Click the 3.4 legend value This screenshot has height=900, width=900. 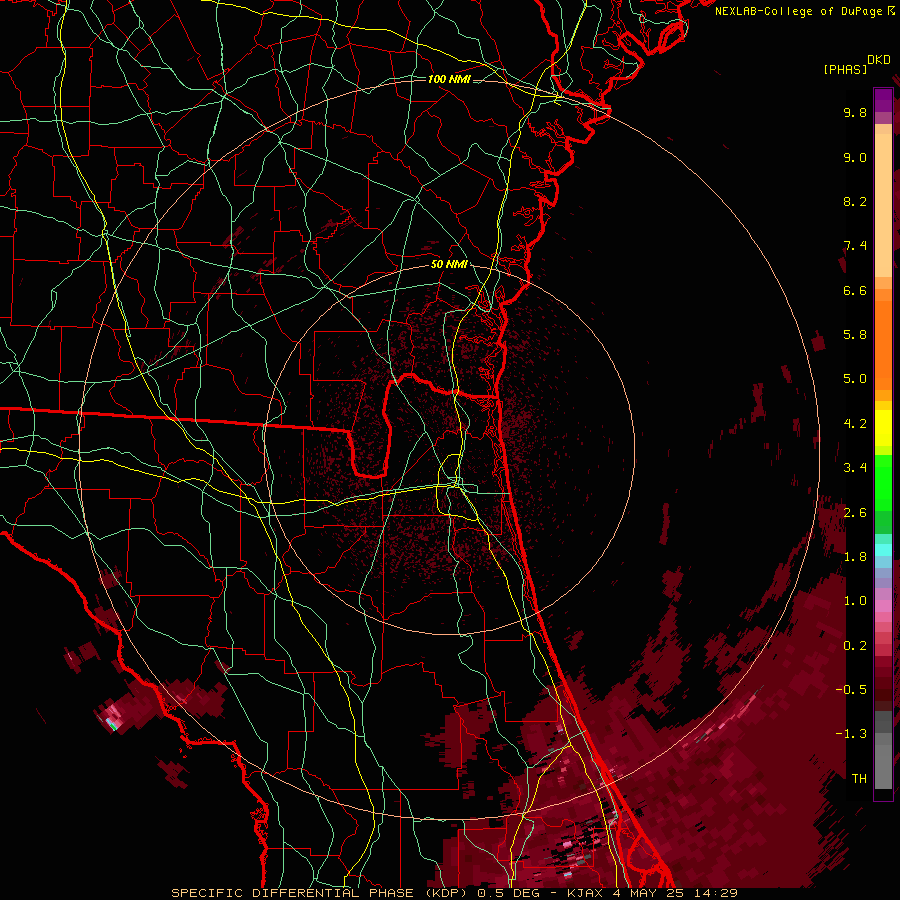point(855,468)
